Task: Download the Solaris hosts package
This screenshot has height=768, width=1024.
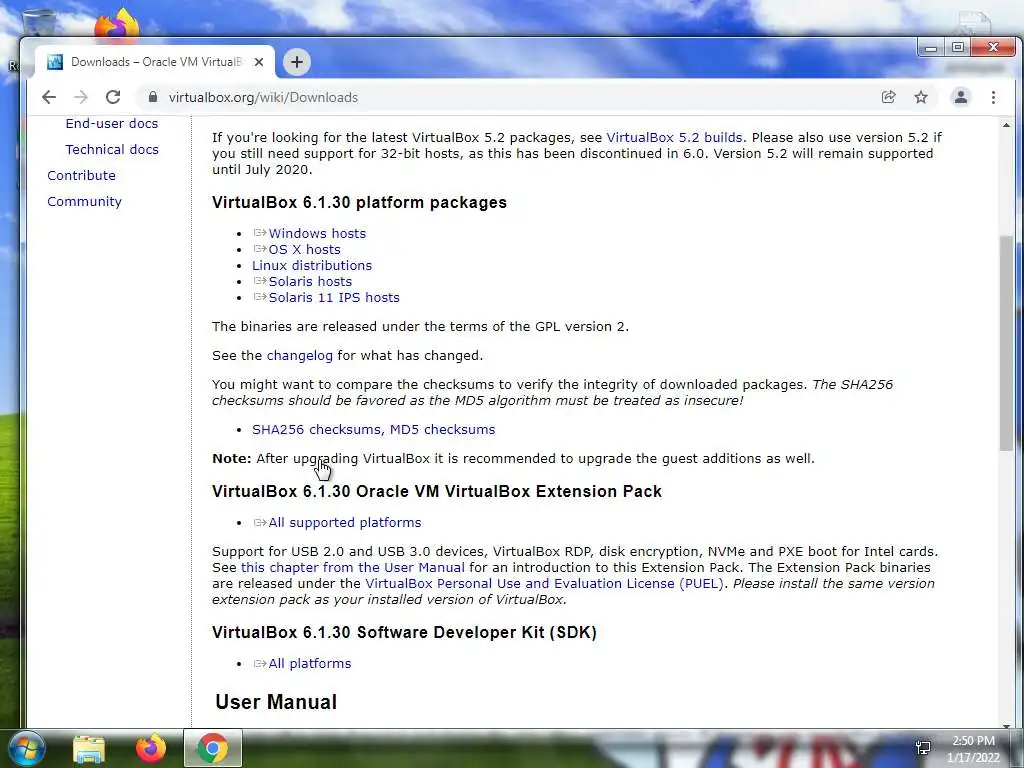Action: click(x=310, y=281)
